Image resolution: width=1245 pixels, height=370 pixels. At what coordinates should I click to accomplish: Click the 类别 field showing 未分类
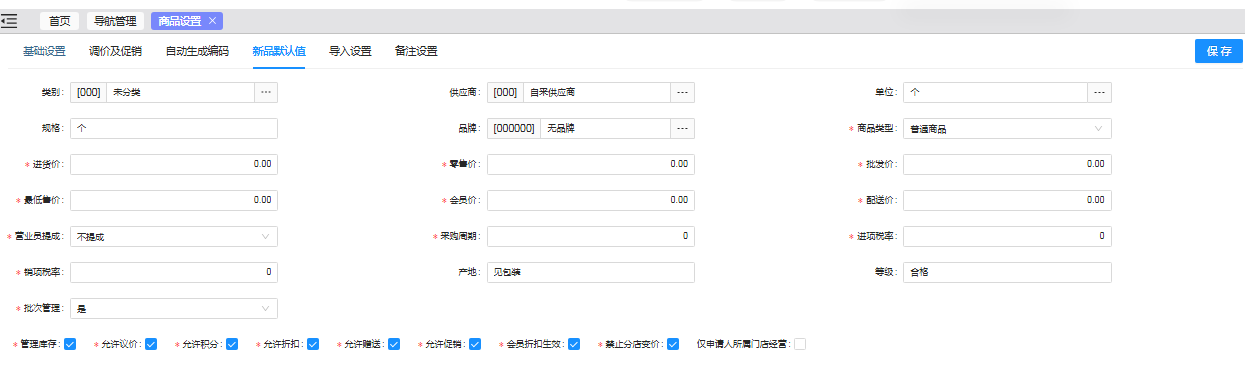pos(180,92)
